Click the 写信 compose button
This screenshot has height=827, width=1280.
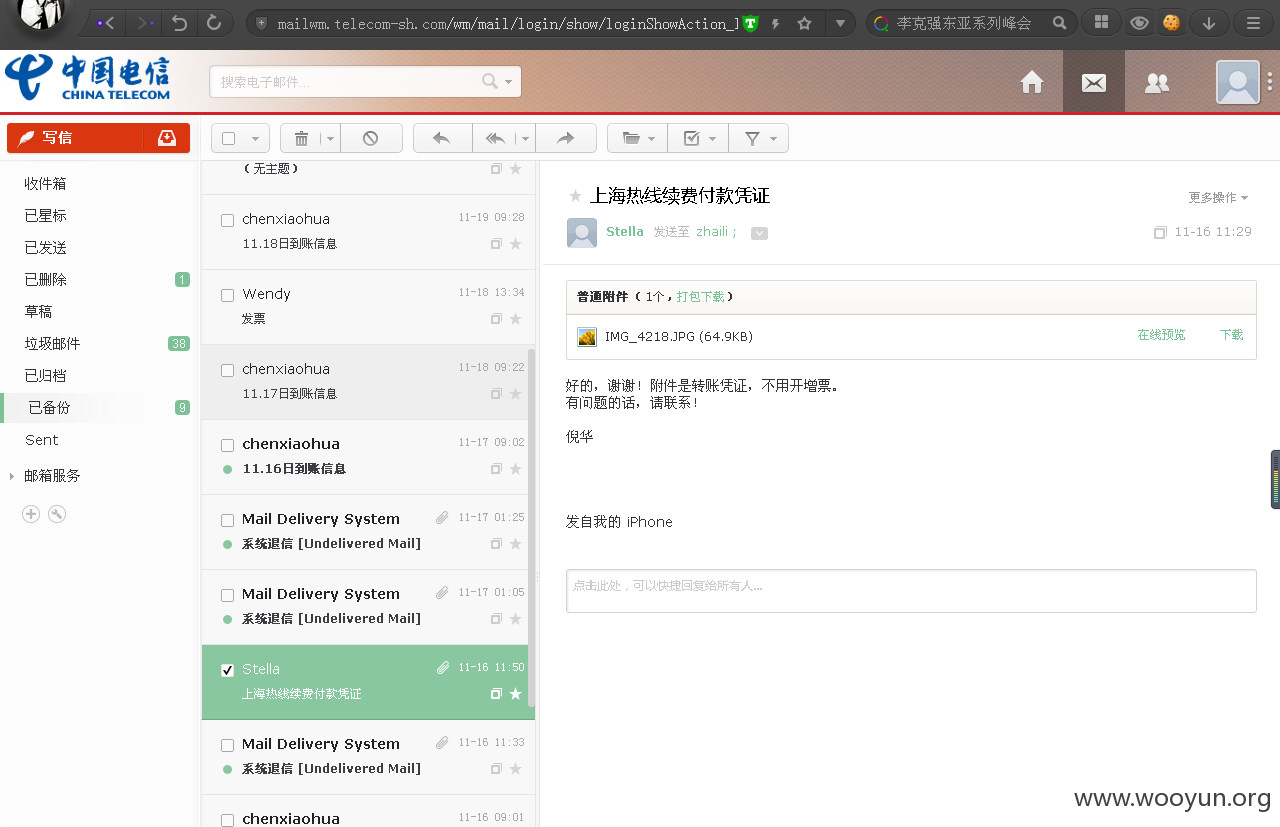(x=75, y=138)
